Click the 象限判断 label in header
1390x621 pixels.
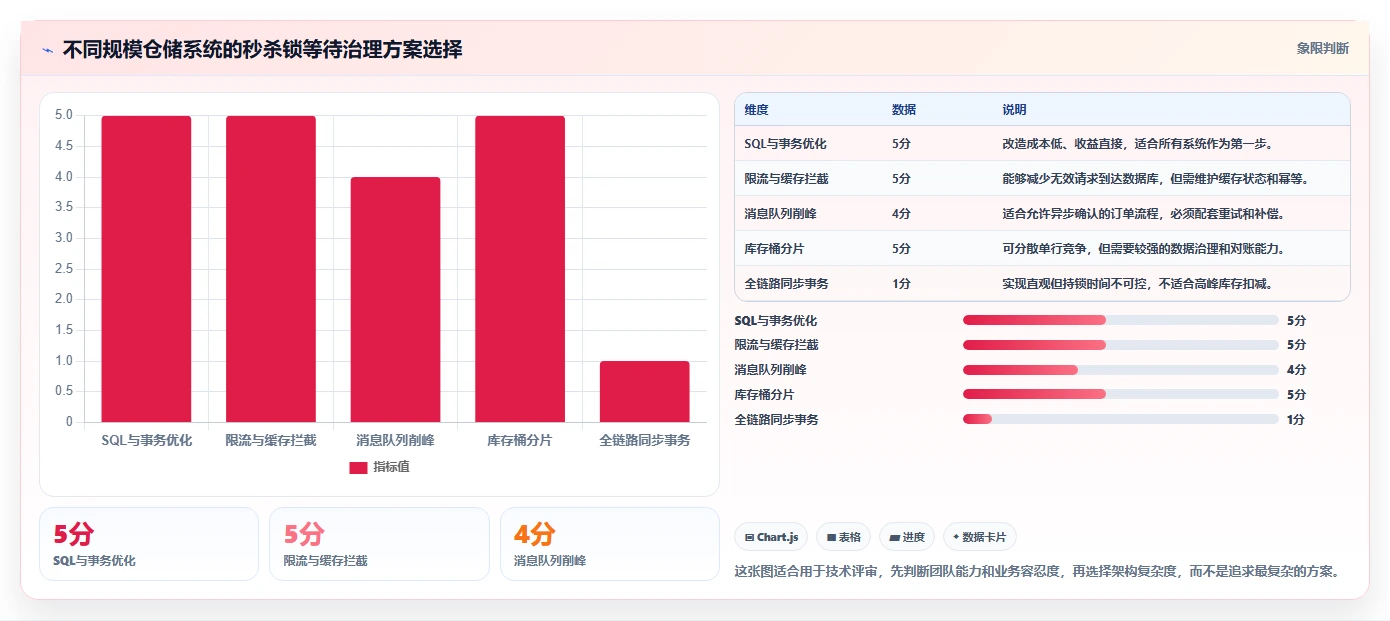[x=1322, y=48]
